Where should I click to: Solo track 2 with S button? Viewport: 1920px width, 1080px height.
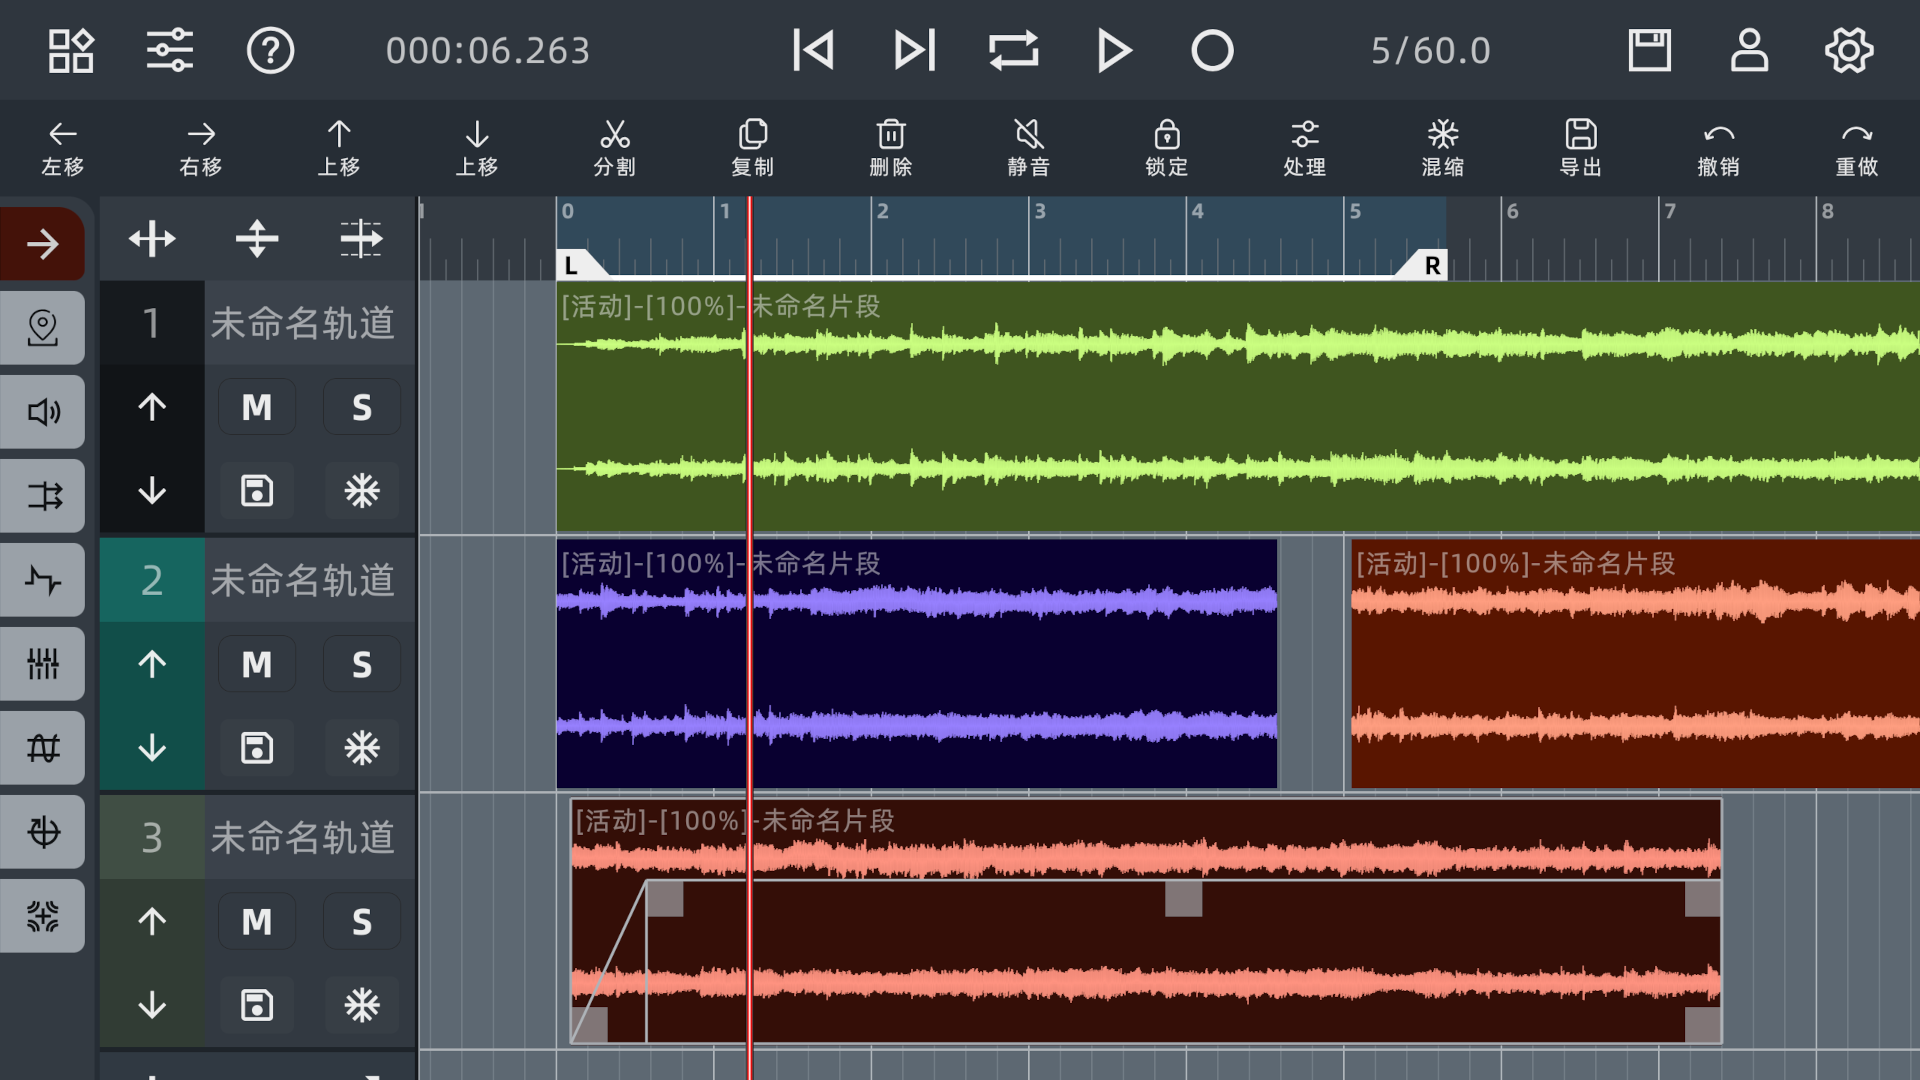coord(361,664)
